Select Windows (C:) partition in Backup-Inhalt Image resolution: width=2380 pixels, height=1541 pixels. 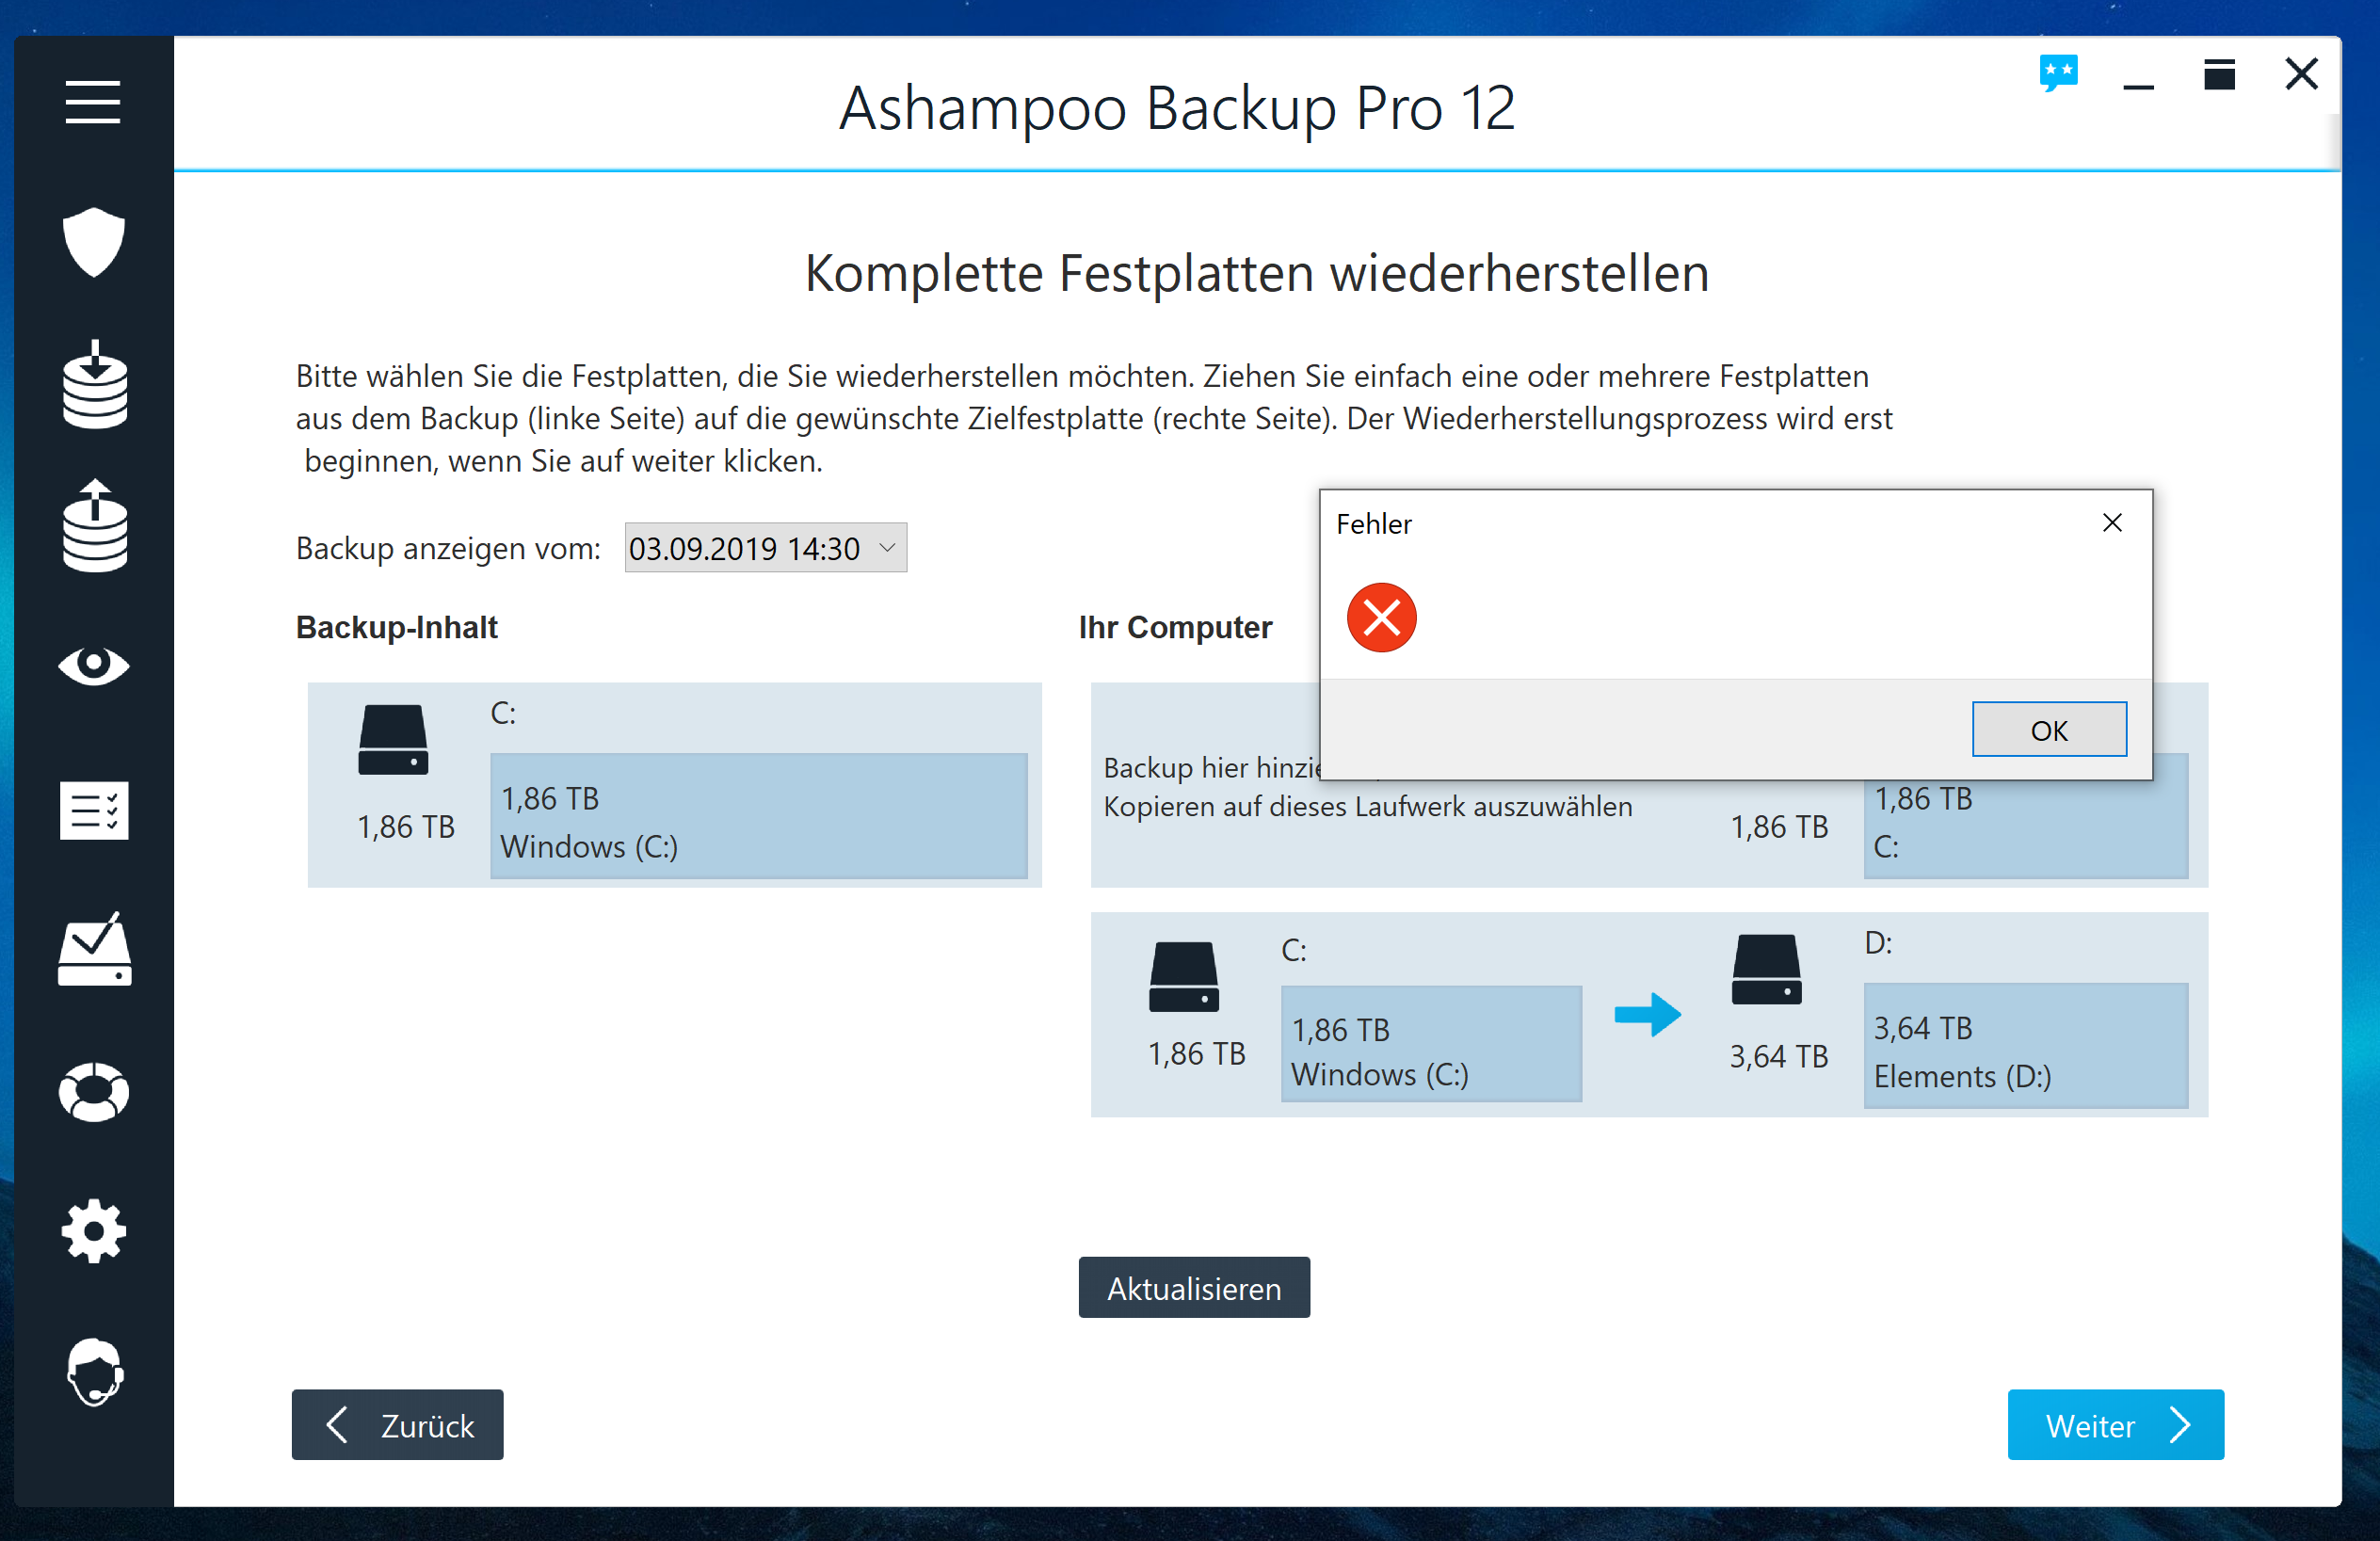click(758, 817)
